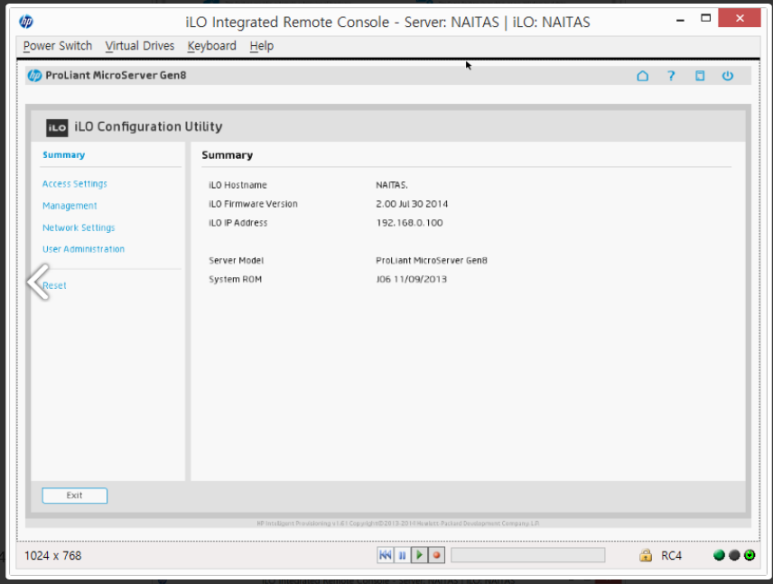Open the Virtual Drives menu
773x584 pixels.
pos(139,46)
